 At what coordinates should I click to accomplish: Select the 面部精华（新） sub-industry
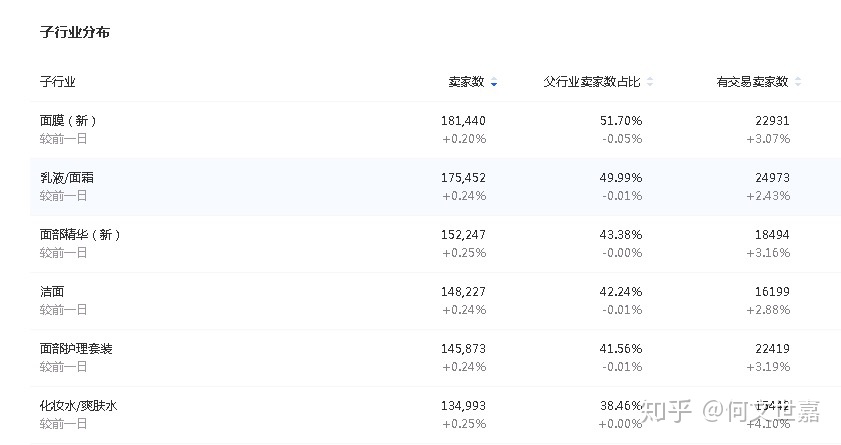tap(80, 235)
